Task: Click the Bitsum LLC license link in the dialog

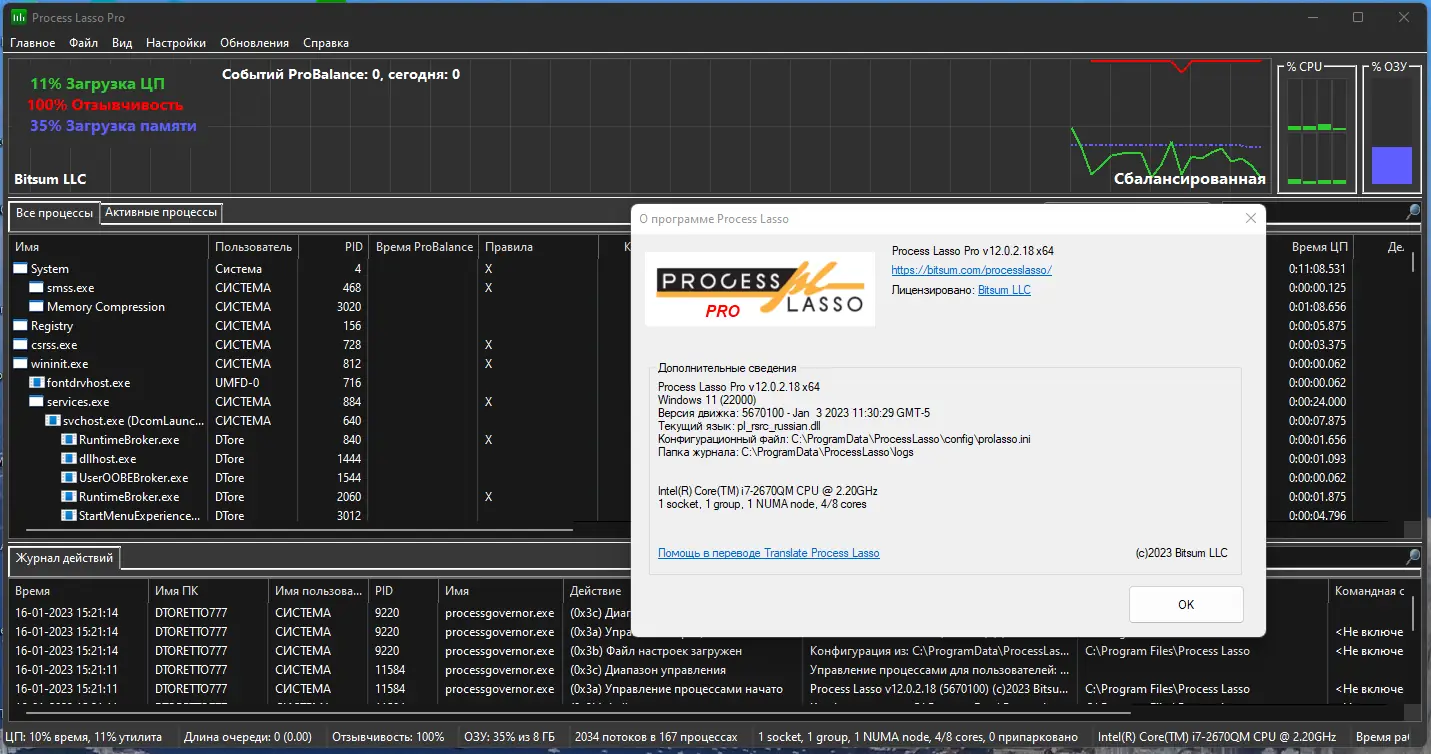Action: coord(1004,290)
